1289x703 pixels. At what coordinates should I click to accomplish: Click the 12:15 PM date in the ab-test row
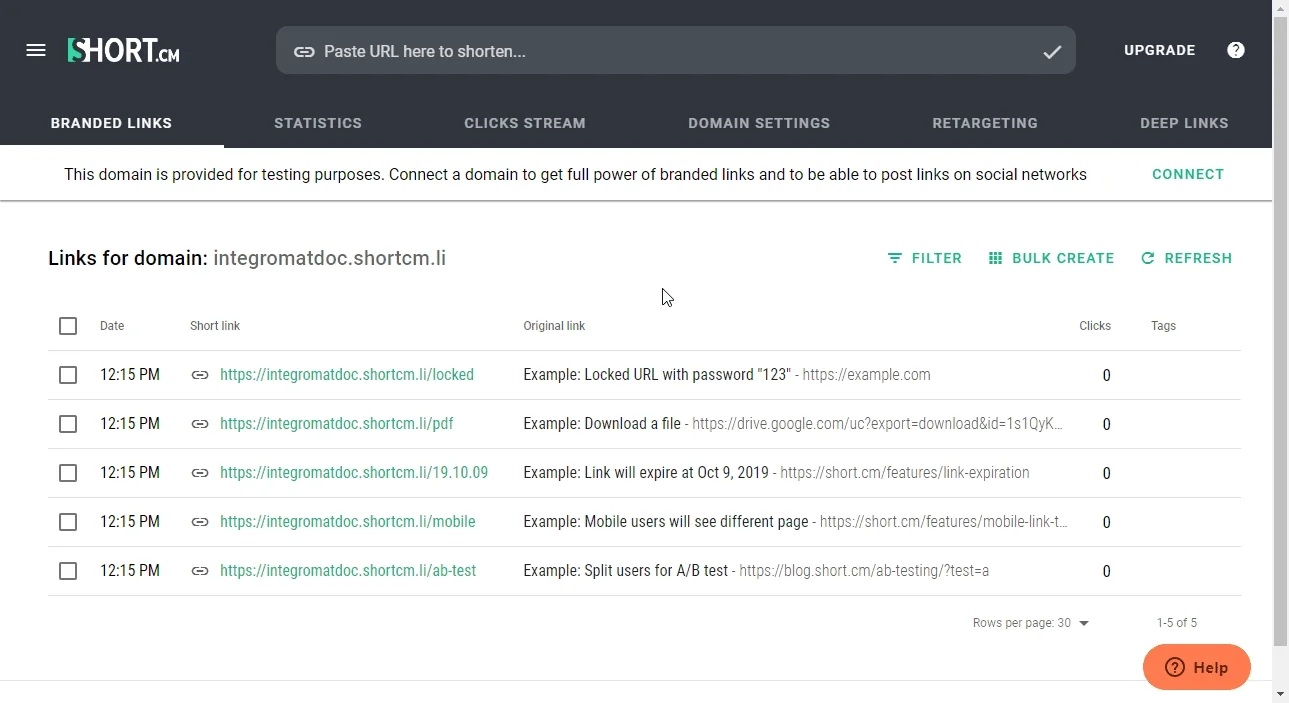[x=130, y=571]
